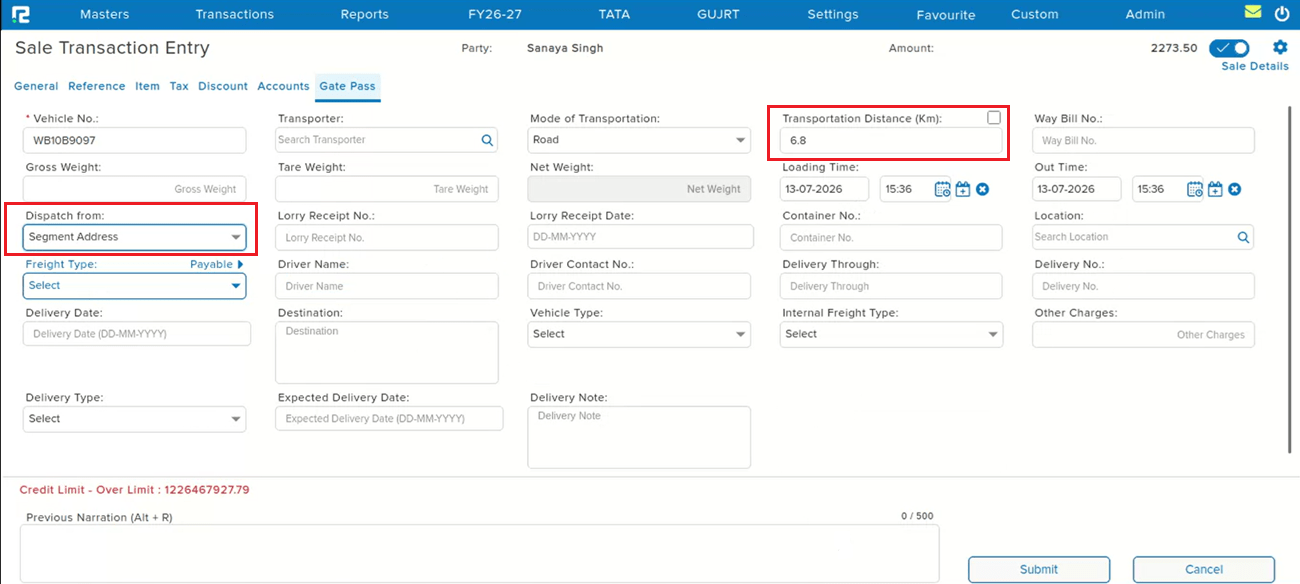Image resolution: width=1300 pixels, height=584 pixels.
Task: Click the app logo in top-left corner
Action: pyautogui.click(x=21, y=14)
